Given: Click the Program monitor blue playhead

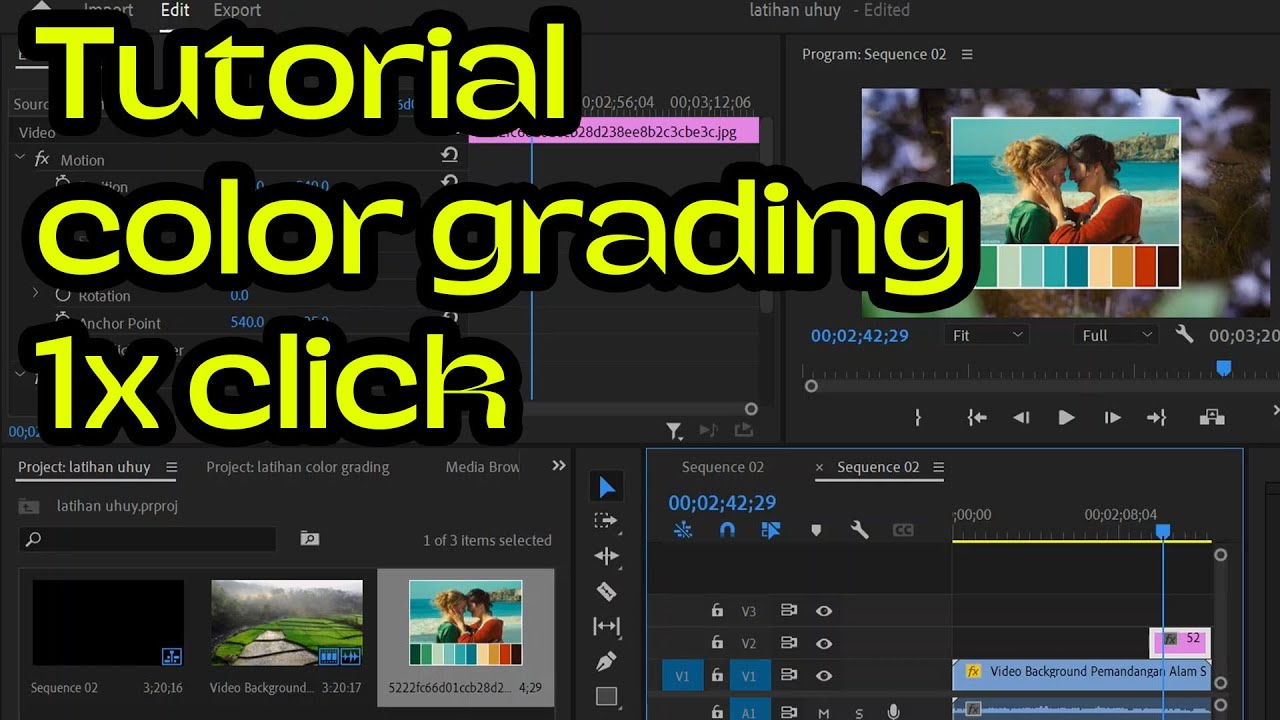Looking at the screenshot, I should click(1223, 369).
